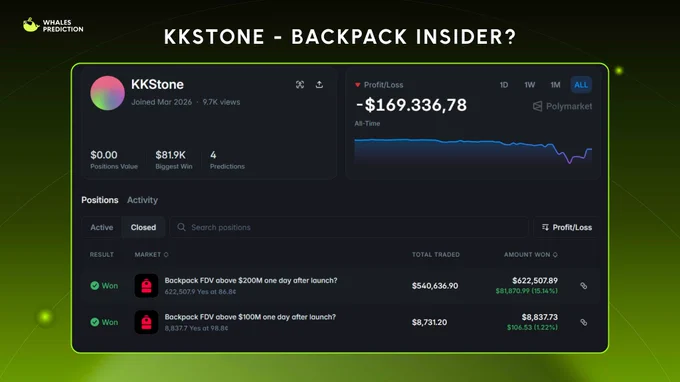
Task: Click the magnifier icon in search box
Action: [181, 227]
